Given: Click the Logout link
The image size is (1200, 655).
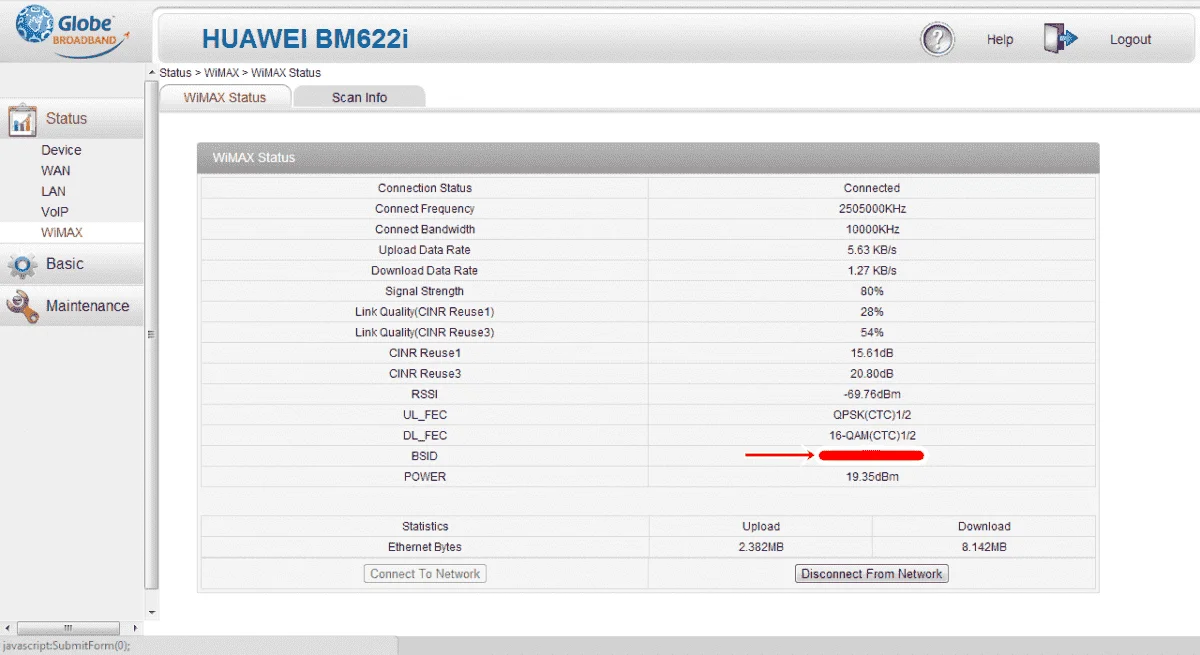Looking at the screenshot, I should pyautogui.click(x=1130, y=40).
